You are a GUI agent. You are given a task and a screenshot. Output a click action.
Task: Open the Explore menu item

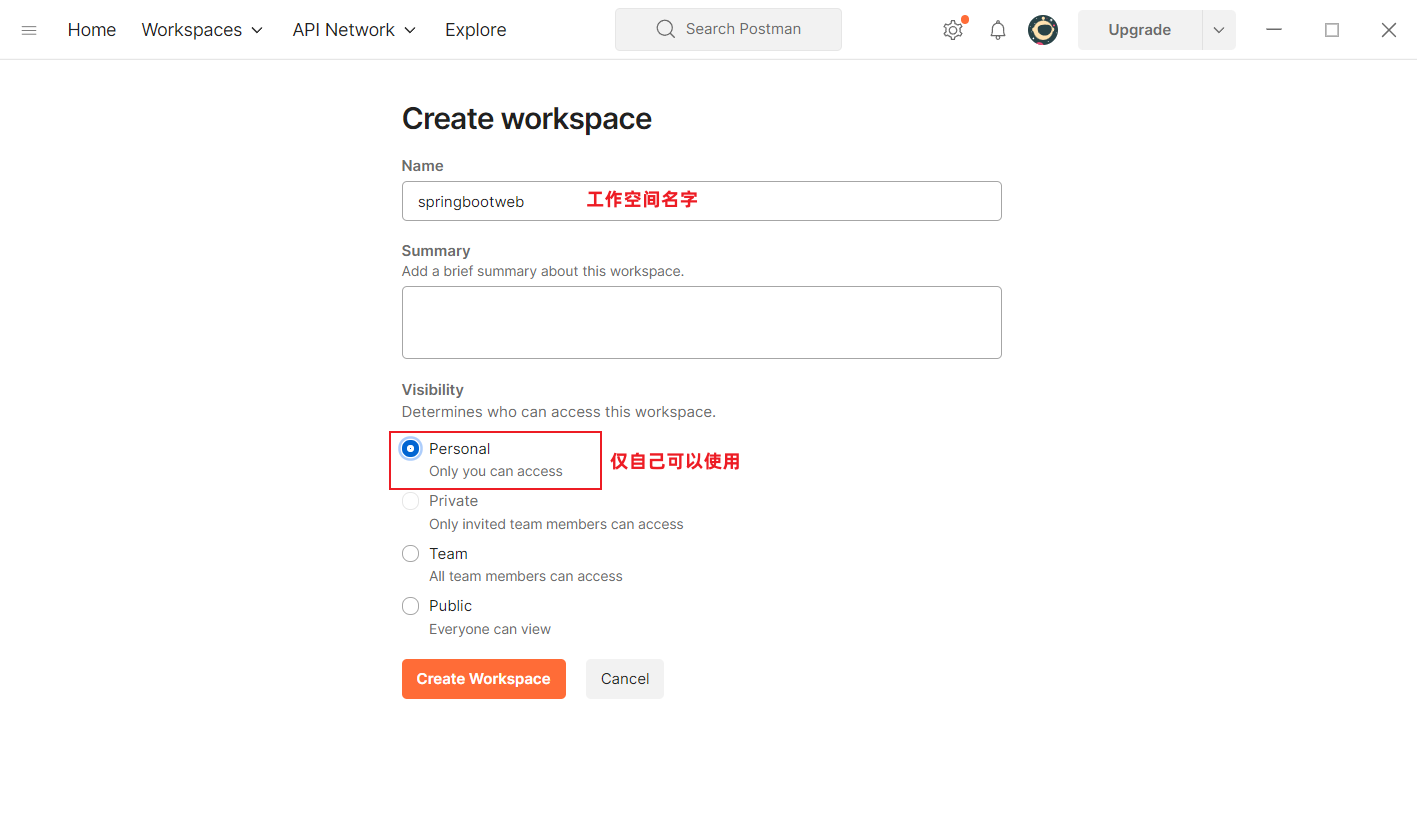pyautogui.click(x=475, y=30)
